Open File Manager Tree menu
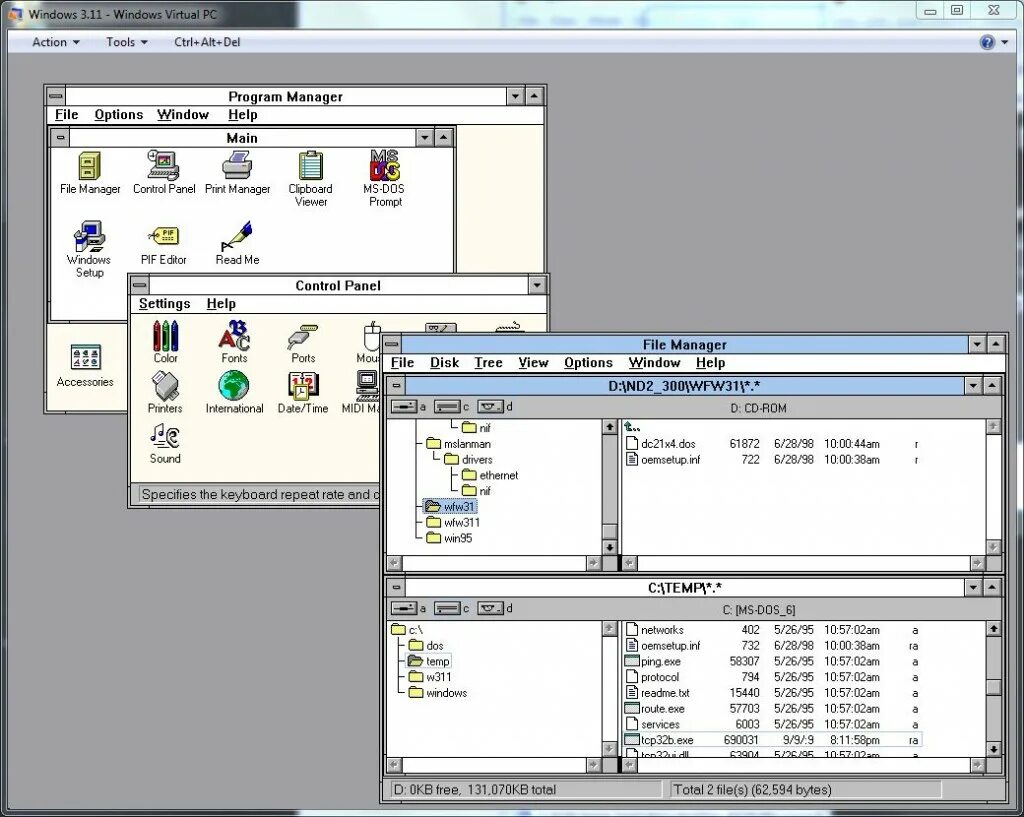 pyautogui.click(x=488, y=363)
